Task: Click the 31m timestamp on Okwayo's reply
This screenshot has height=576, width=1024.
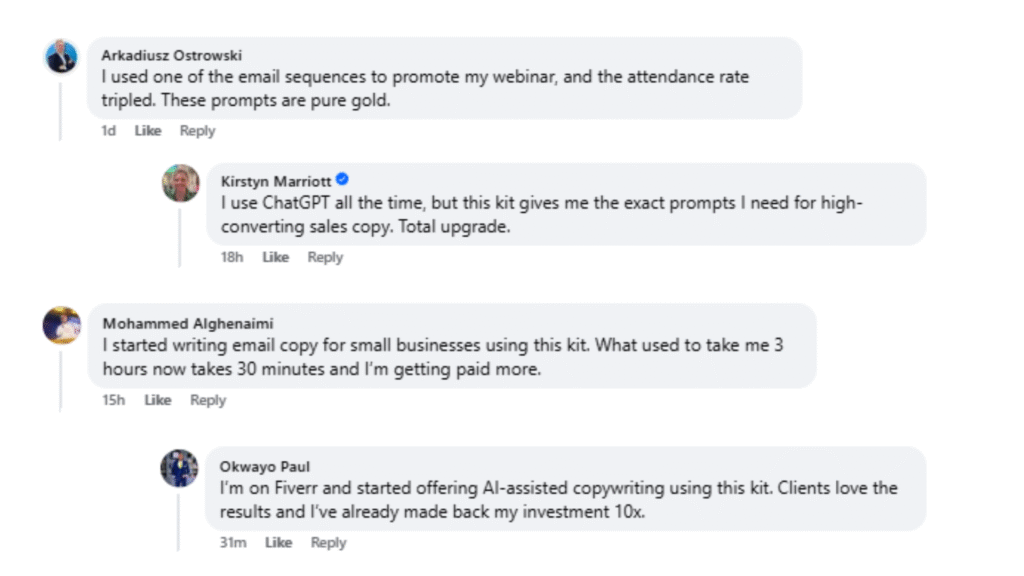Action: click(x=235, y=542)
